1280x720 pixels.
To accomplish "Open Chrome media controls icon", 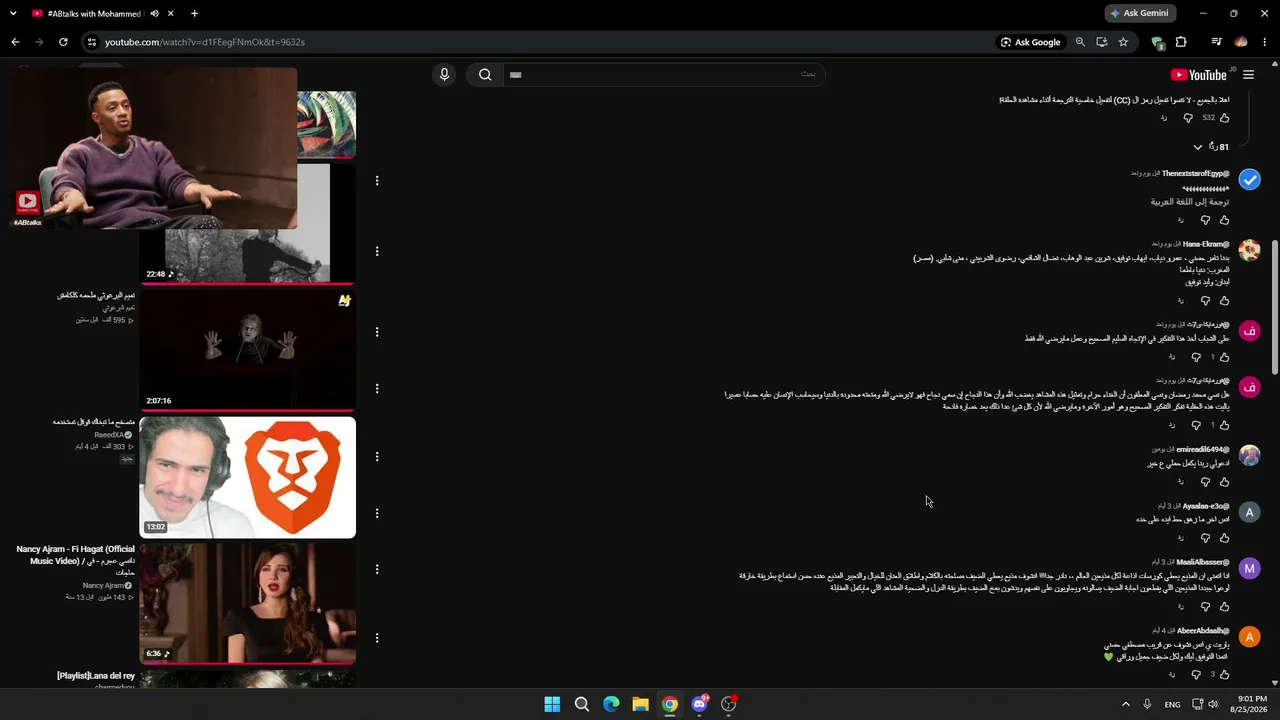I will point(1216,42).
